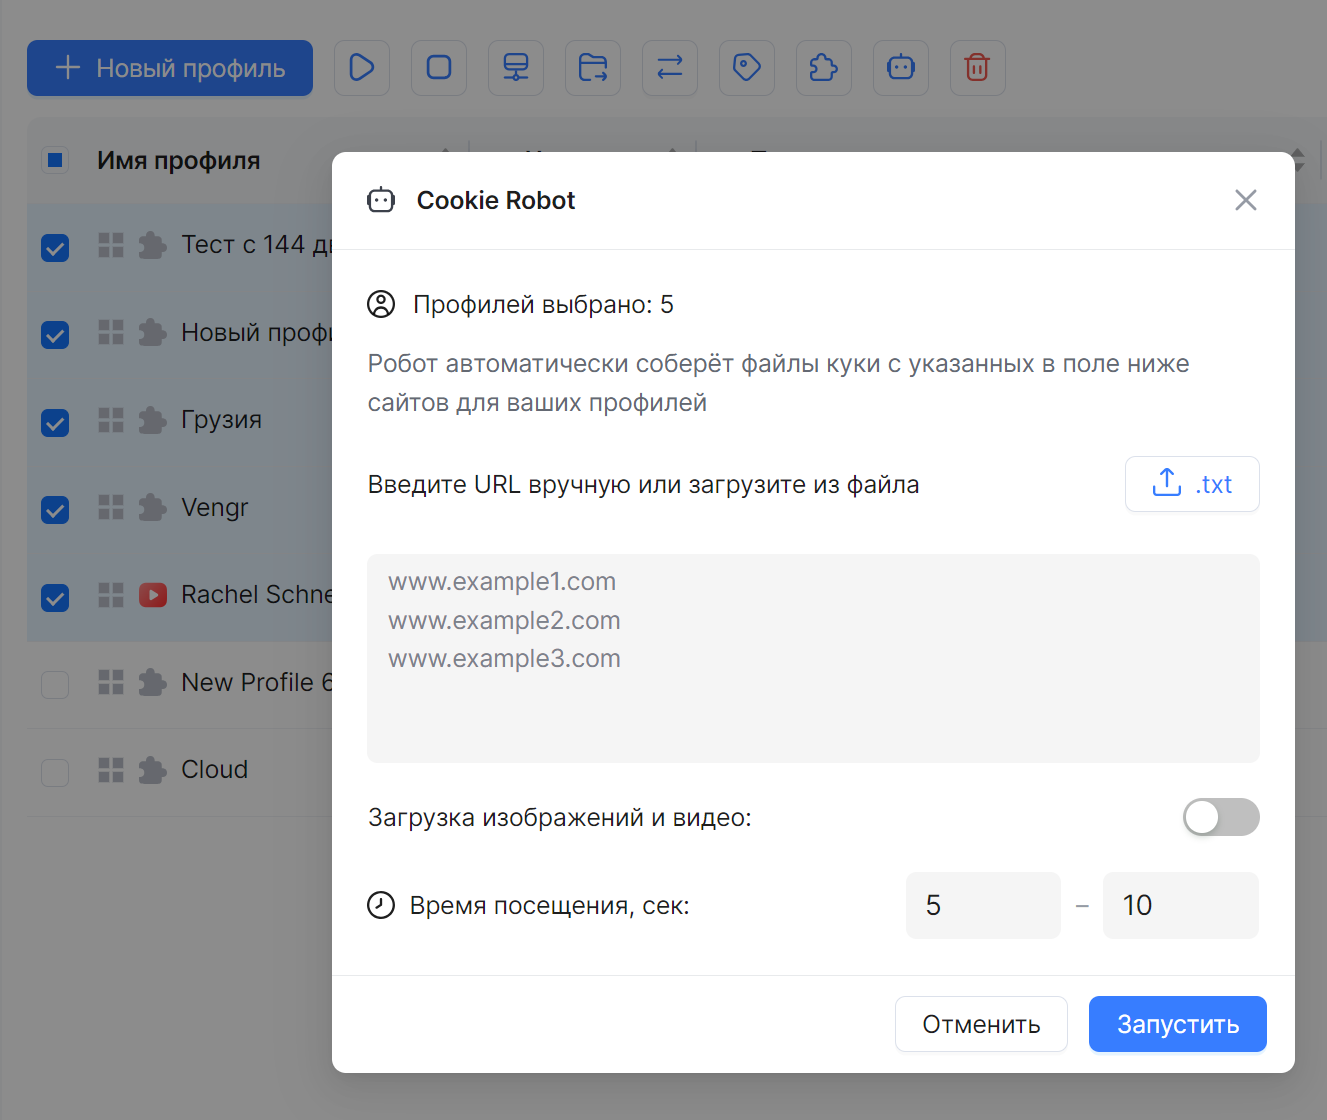Click the proxy/network icon in the toolbar

[516, 68]
